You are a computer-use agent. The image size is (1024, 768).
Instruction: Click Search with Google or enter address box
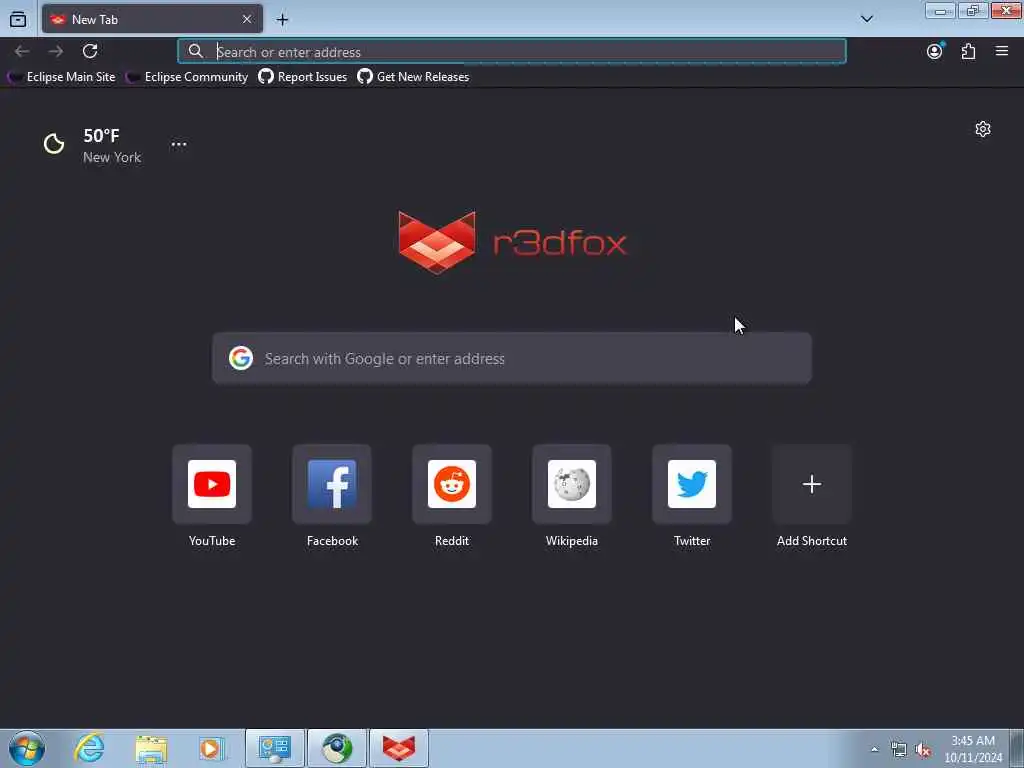pyautogui.click(x=512, y=359)
